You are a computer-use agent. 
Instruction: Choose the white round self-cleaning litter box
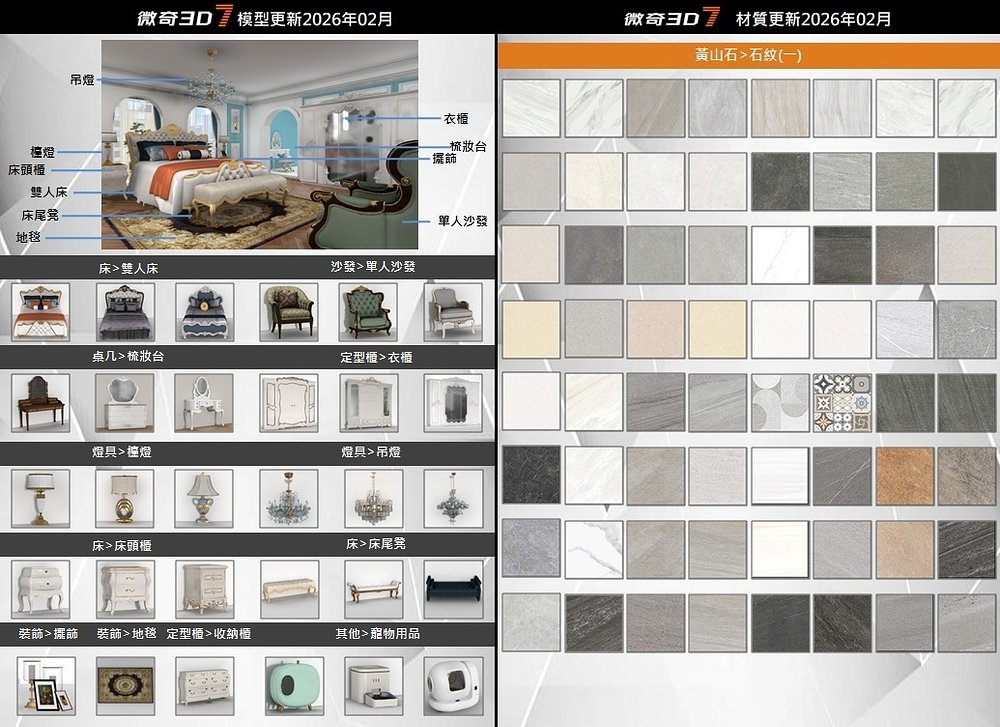pos(453,686)
